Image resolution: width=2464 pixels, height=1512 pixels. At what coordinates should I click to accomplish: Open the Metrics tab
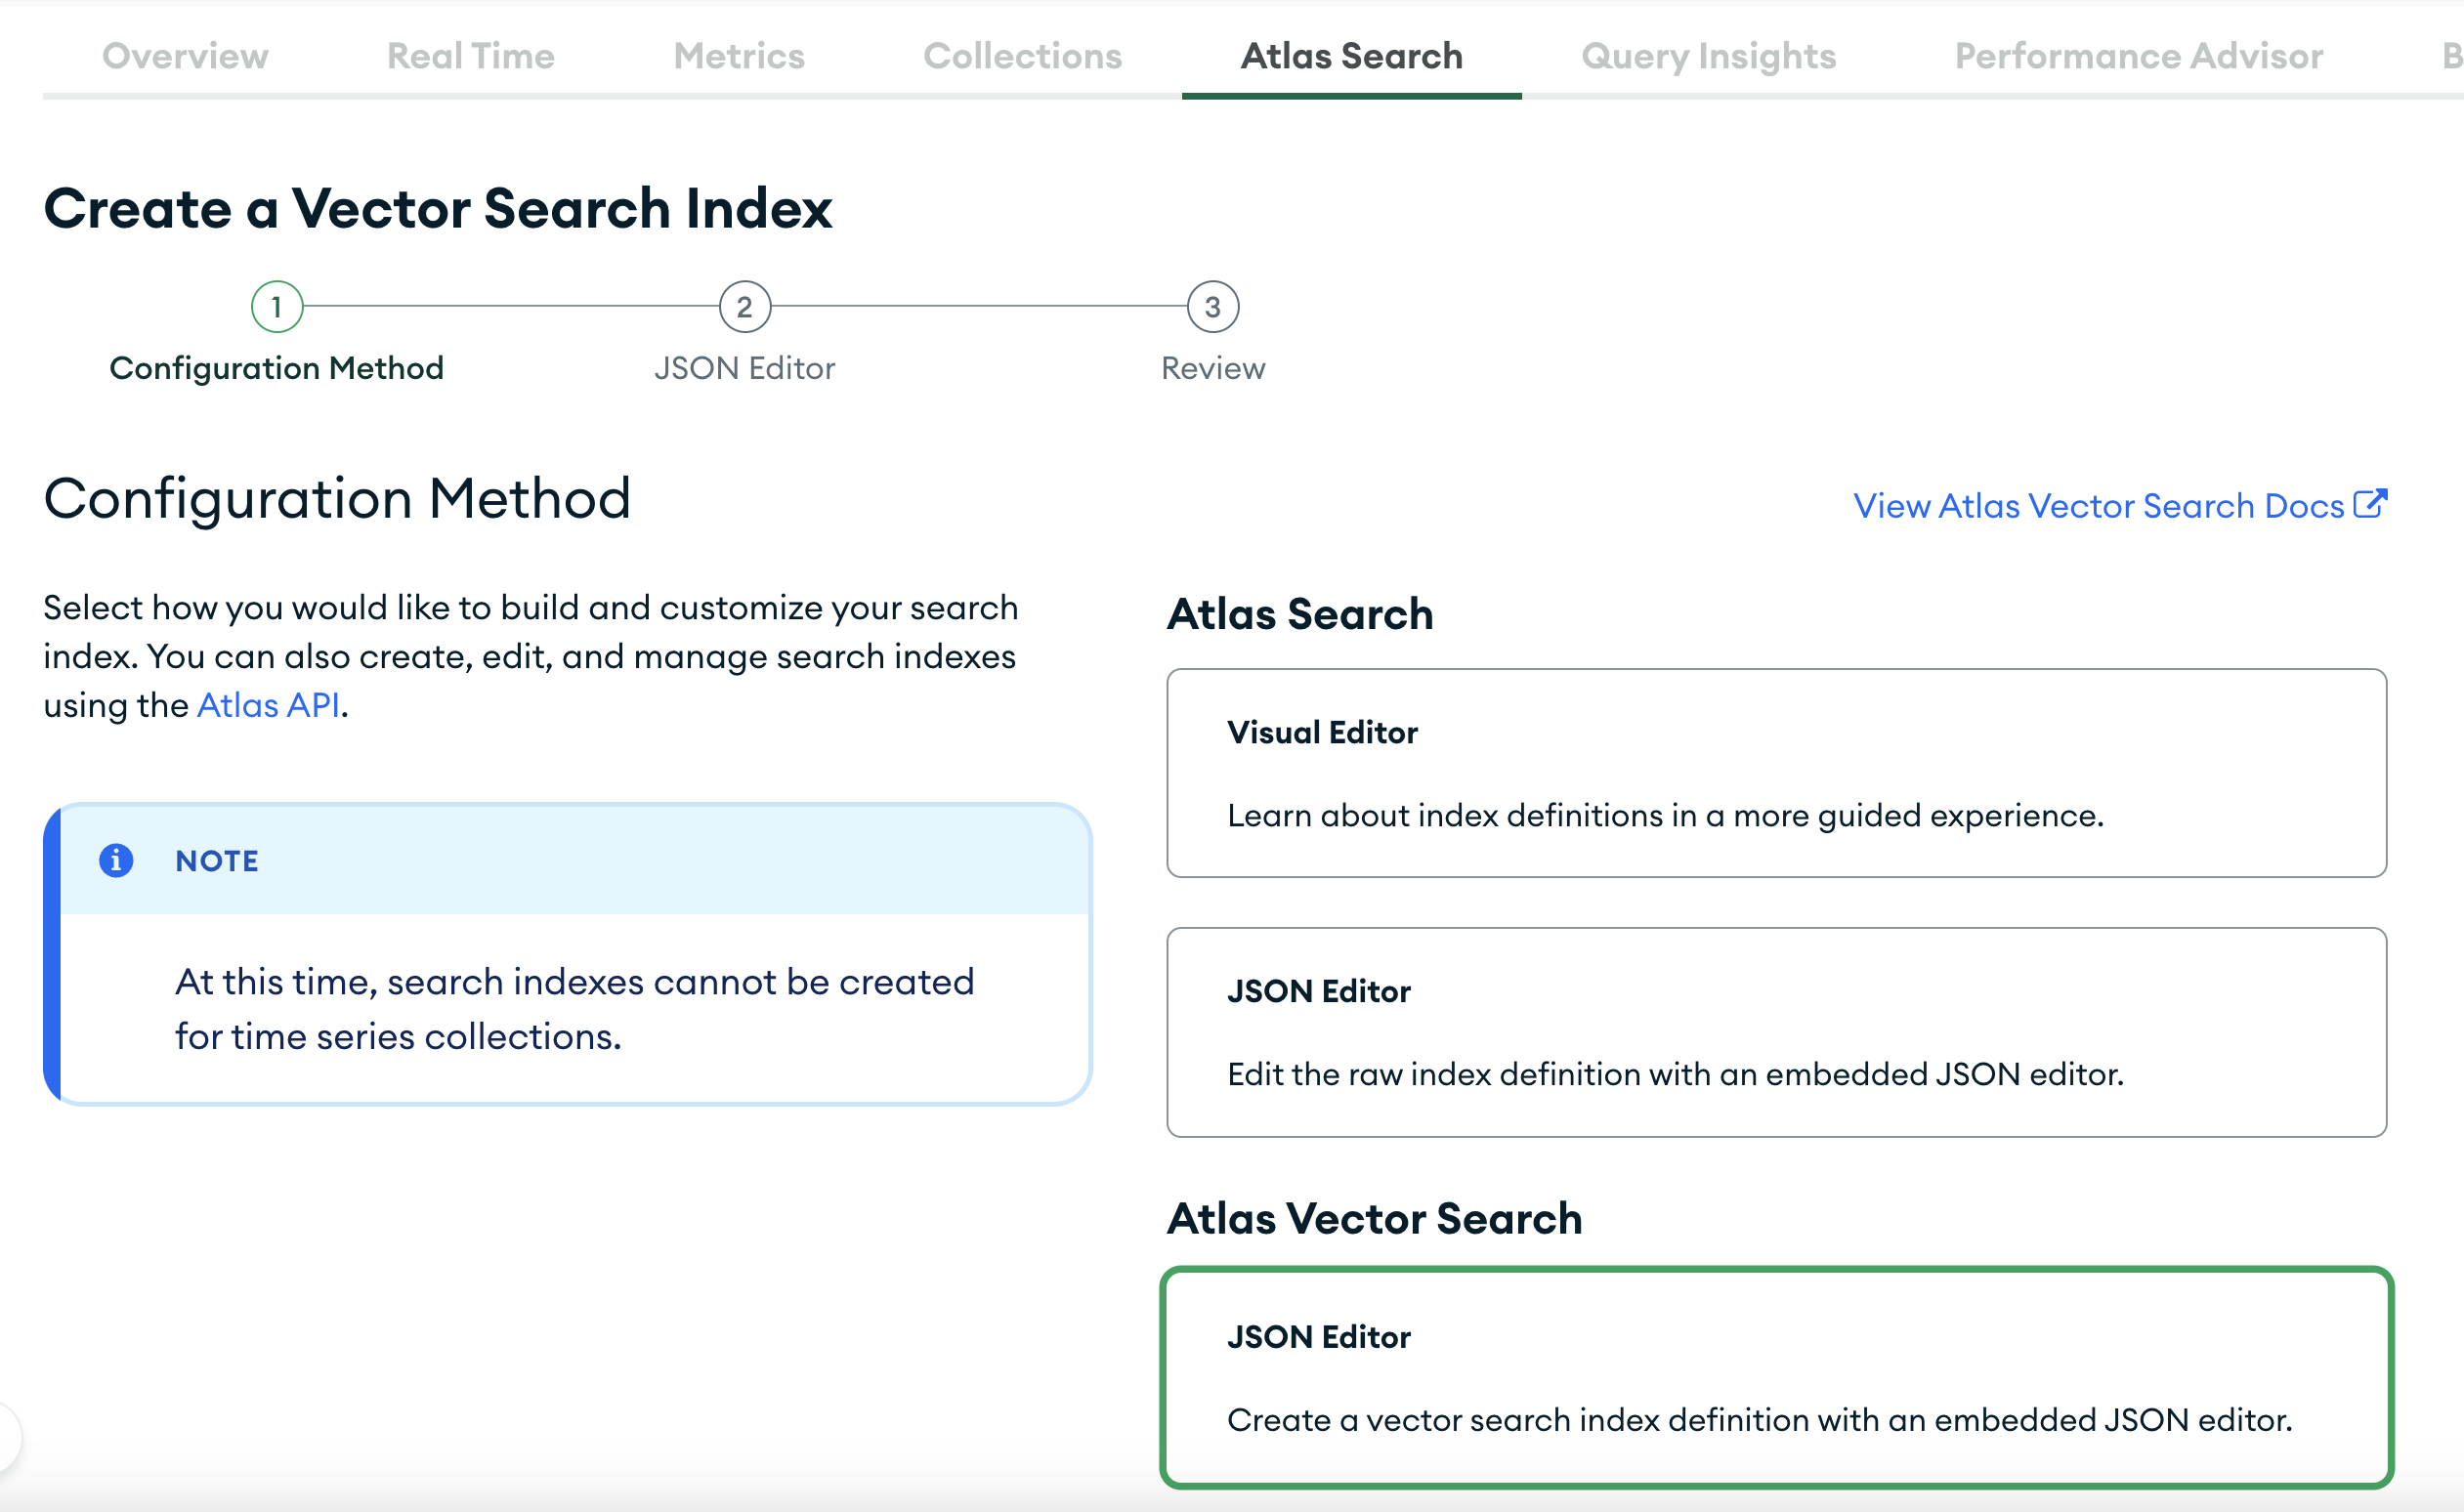point(739,56)
